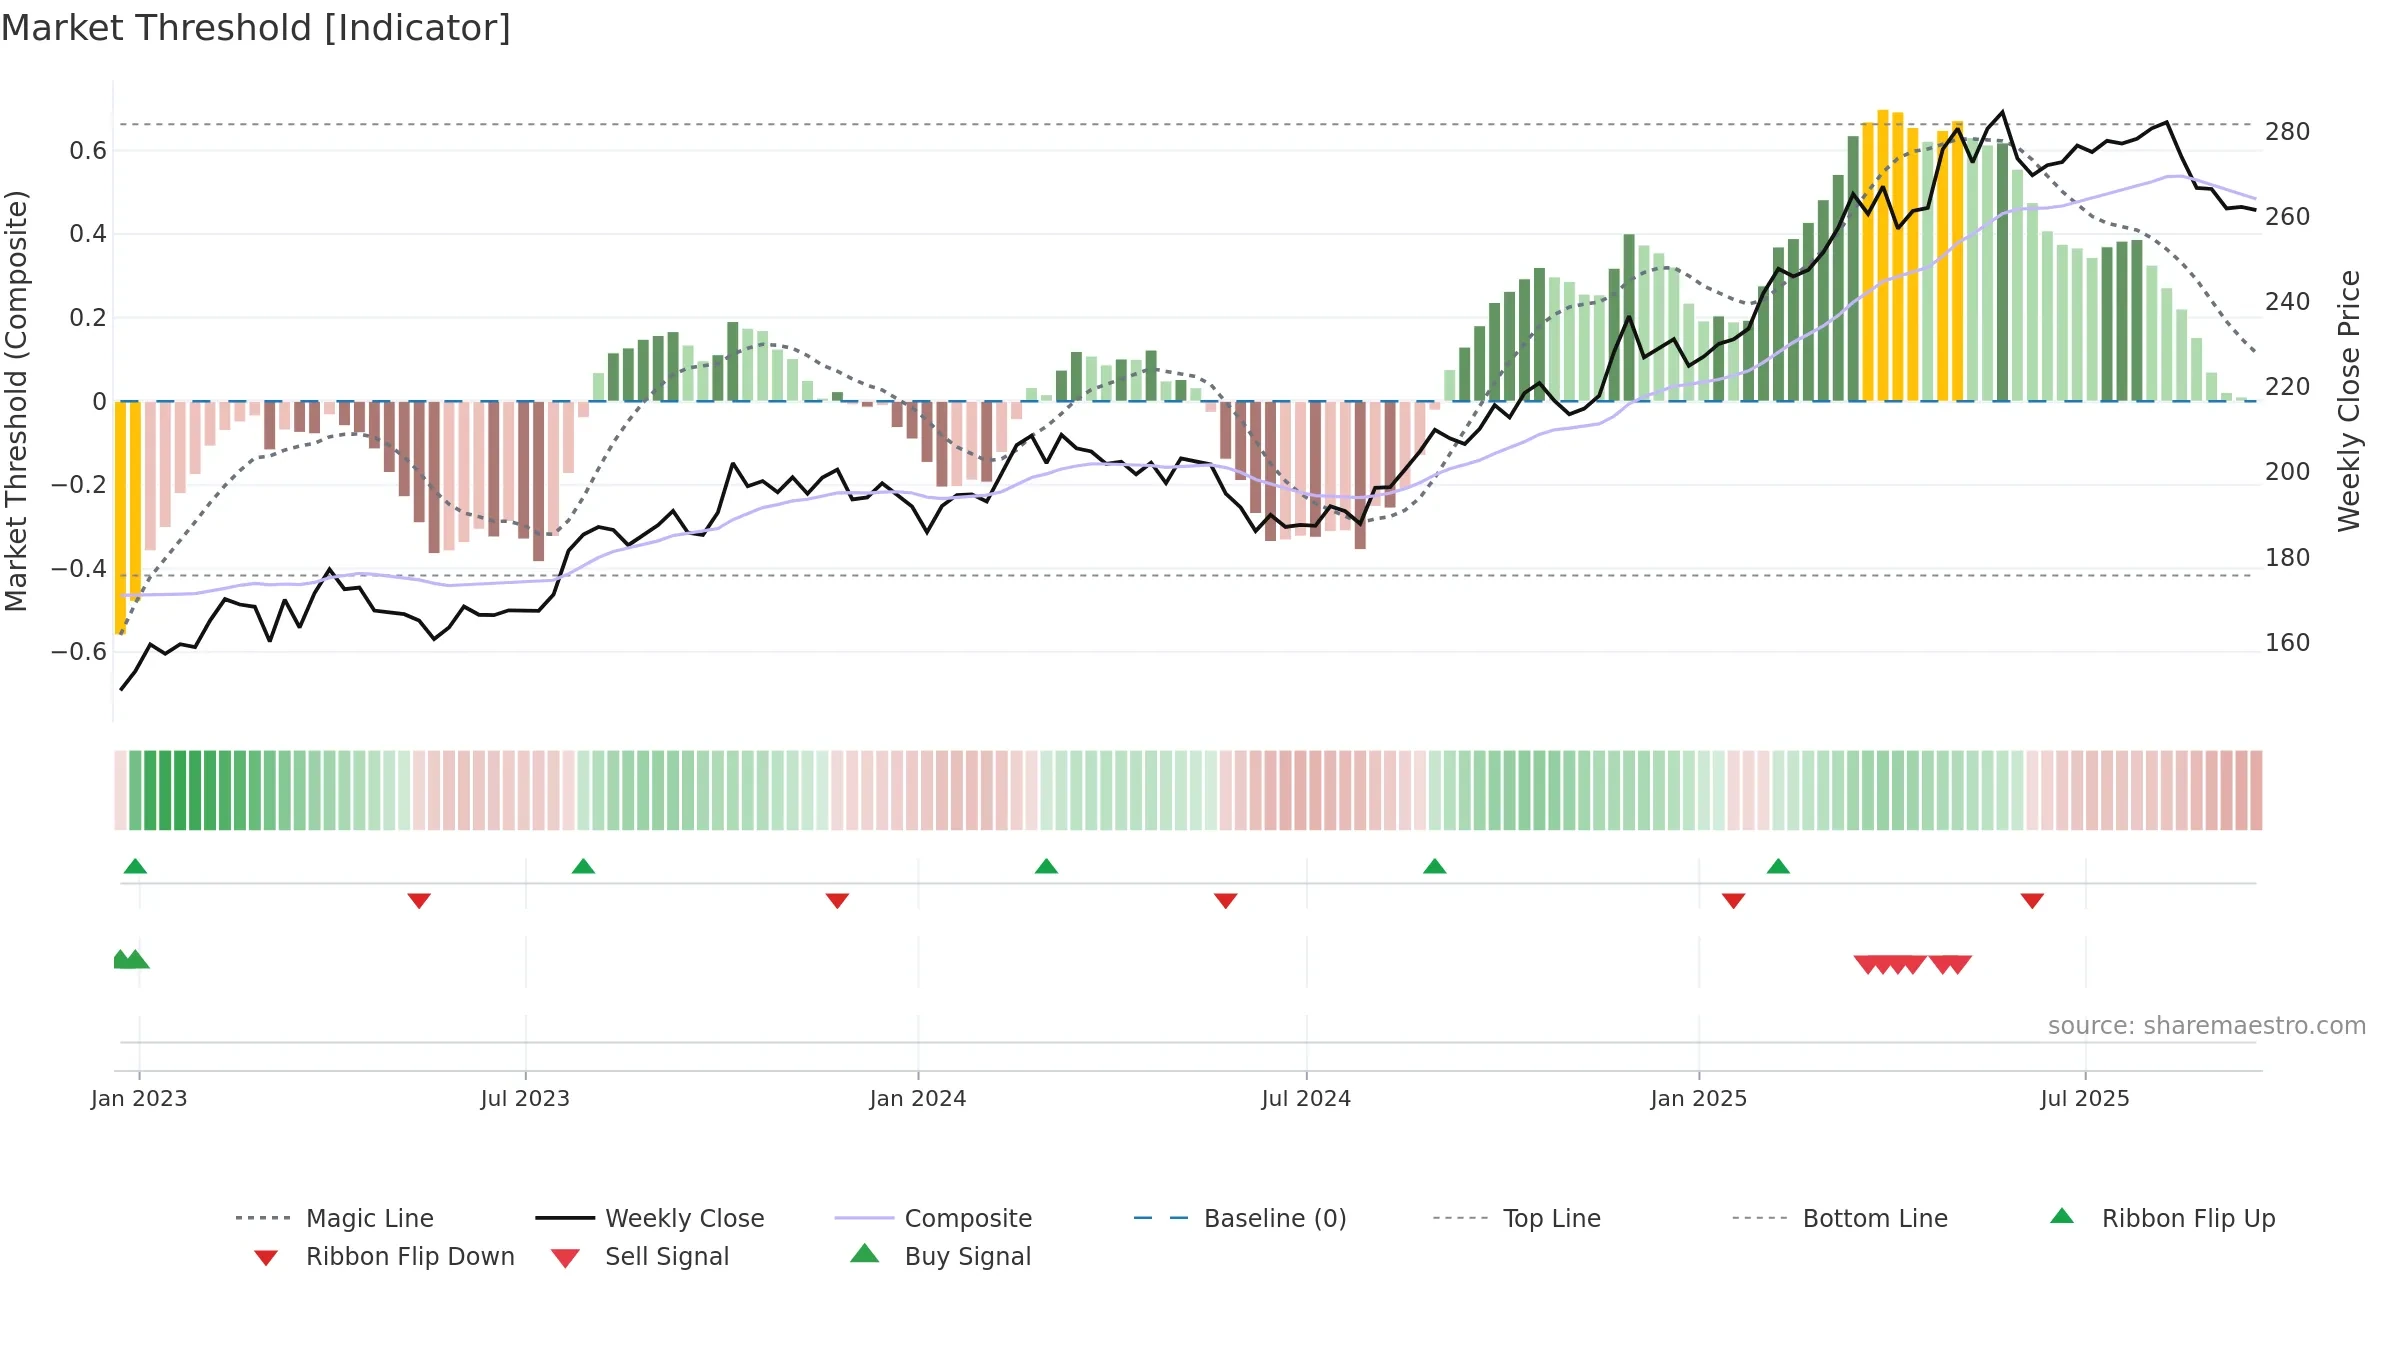Click the Jan 2023 x-axis label

pyautogui.click(x=139, y=1099)
